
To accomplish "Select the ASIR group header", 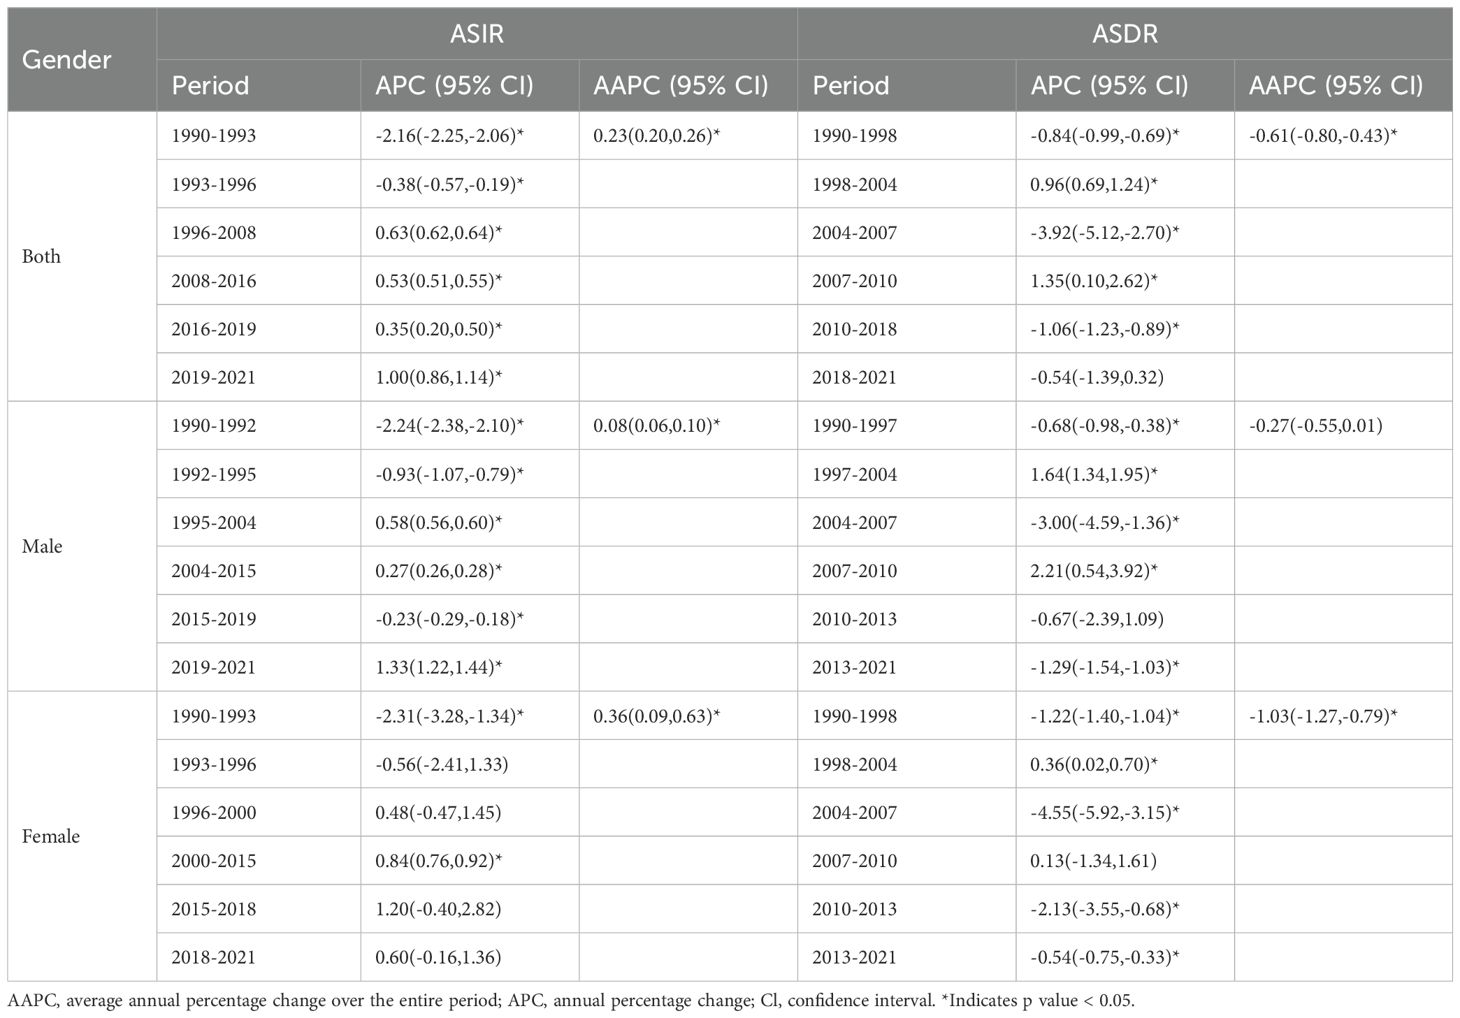I will tap(476, 34).
